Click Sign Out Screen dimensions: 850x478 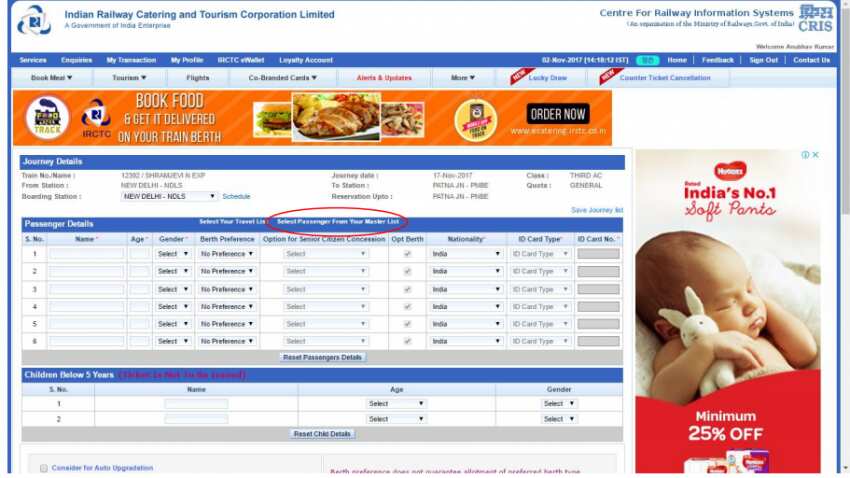click(x=764, y=60)
